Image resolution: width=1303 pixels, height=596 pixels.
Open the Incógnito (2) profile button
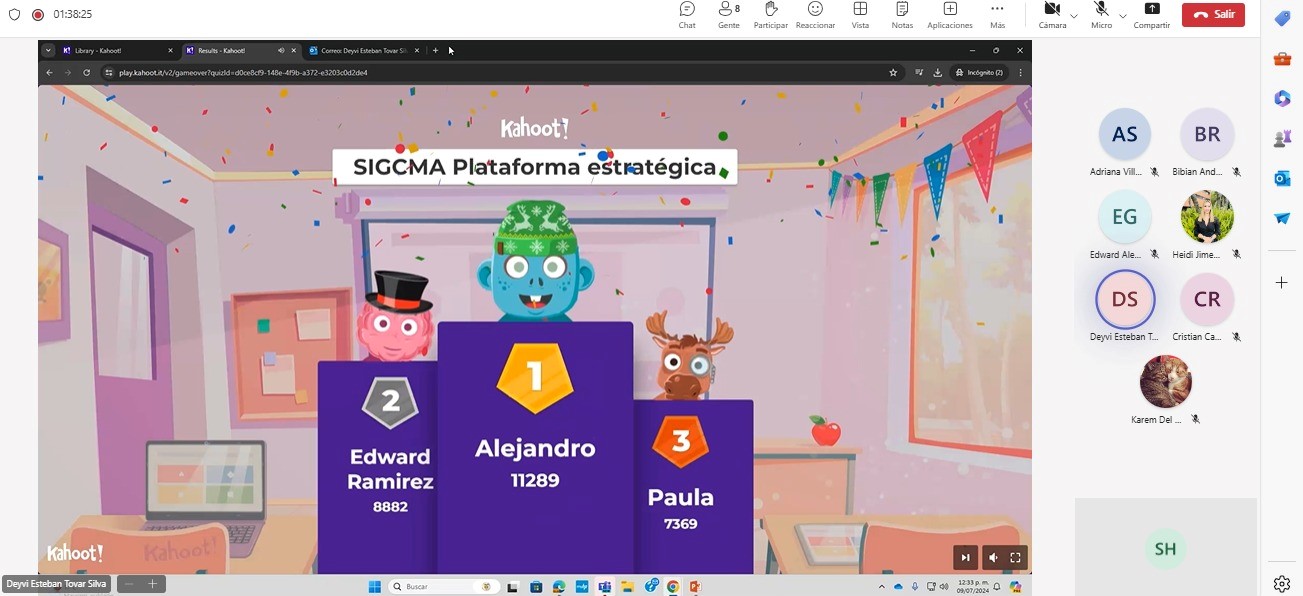[x=979, y=72]
